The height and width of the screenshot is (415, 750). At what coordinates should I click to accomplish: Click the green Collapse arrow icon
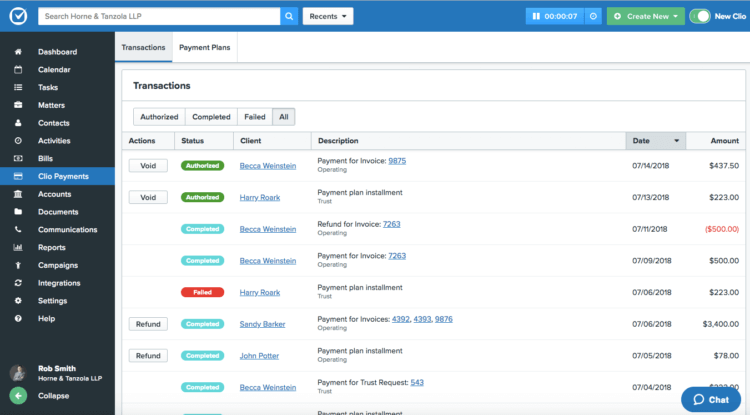click(x=18, y=395)
